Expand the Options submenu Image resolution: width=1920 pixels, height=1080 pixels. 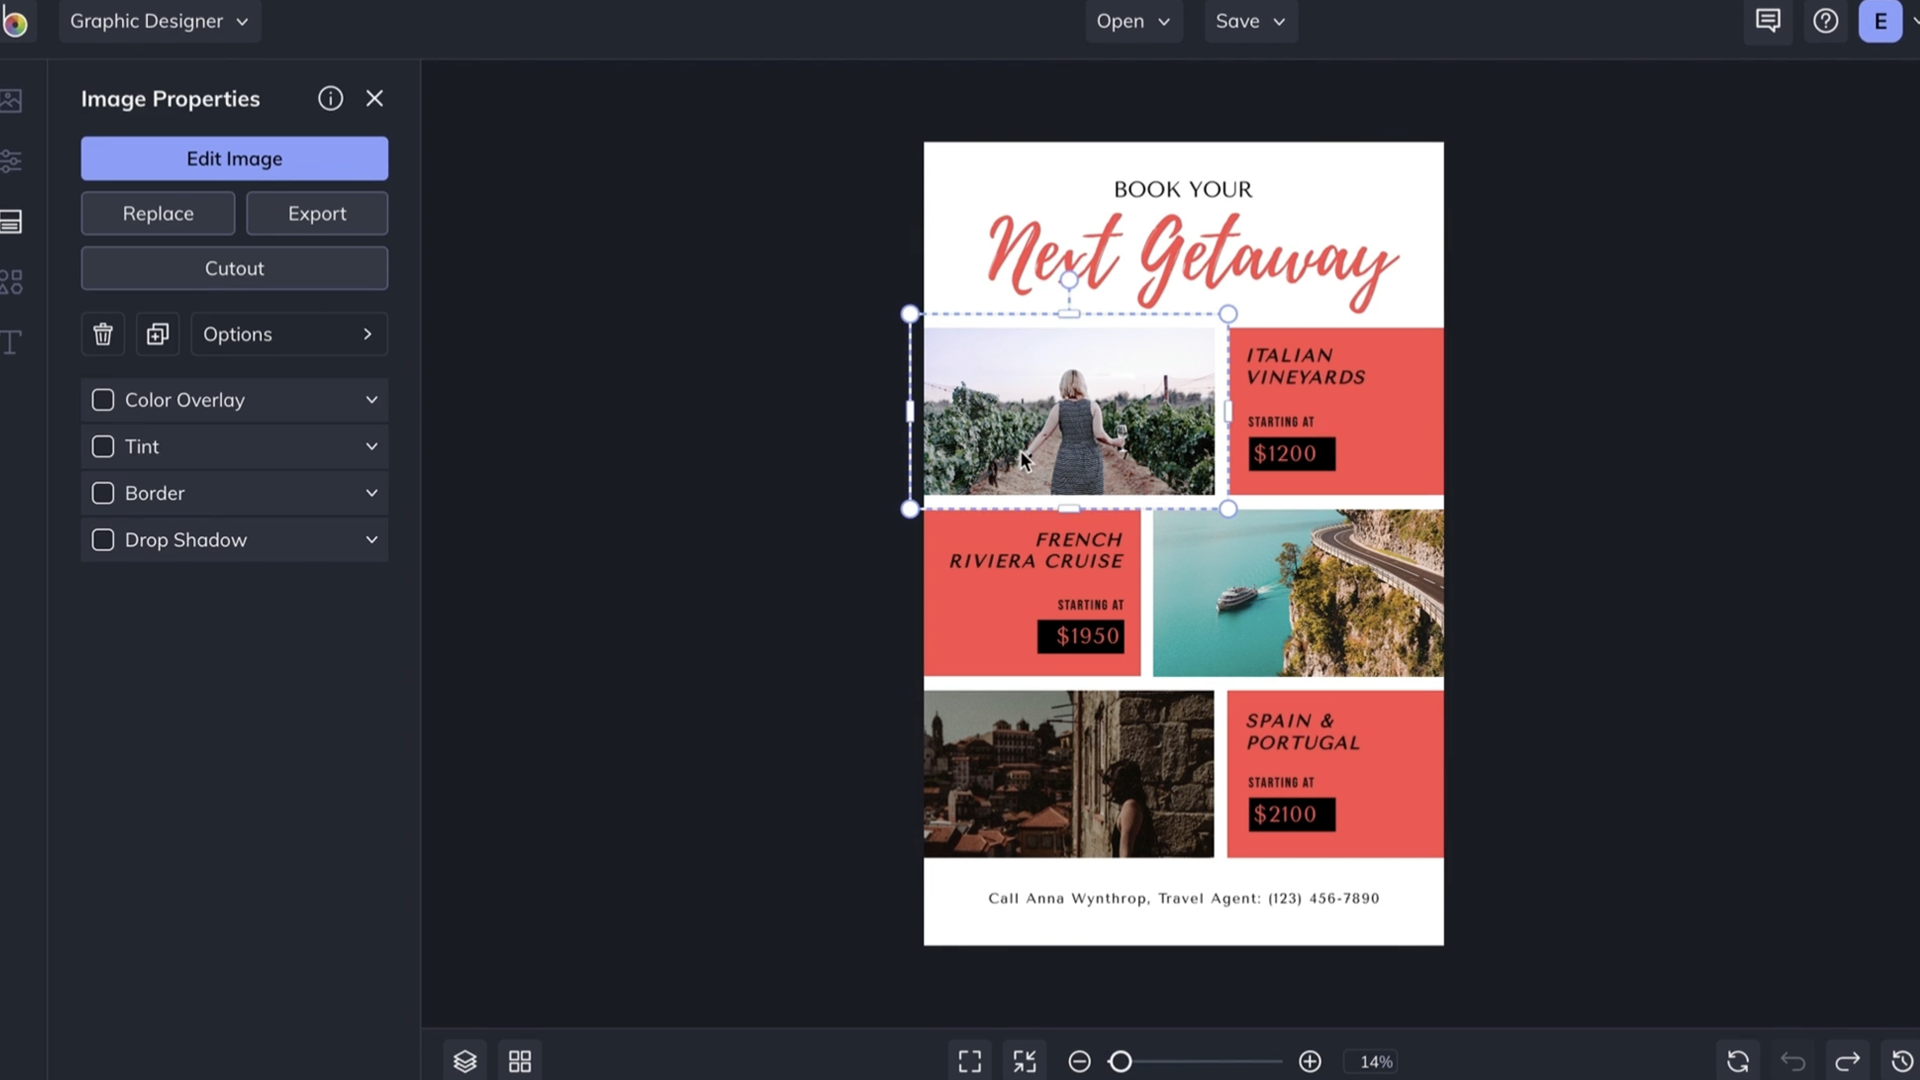pos(289,334)
